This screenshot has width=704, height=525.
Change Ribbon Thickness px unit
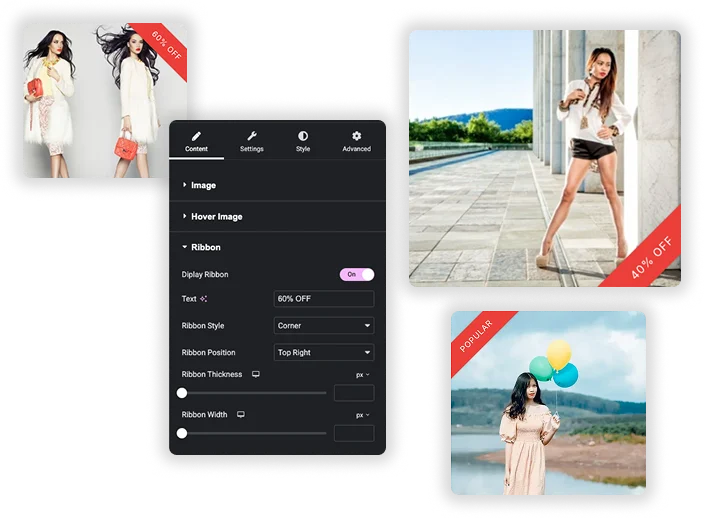click(x=362, y=375)
